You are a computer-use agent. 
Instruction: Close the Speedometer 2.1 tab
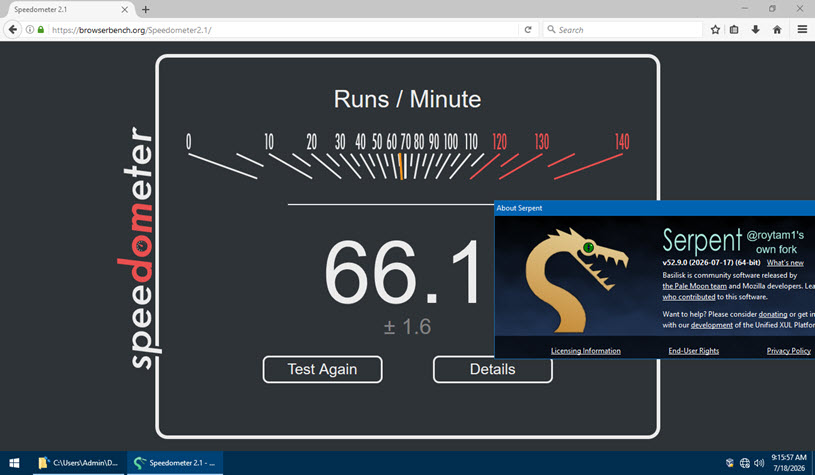point(125,9)
